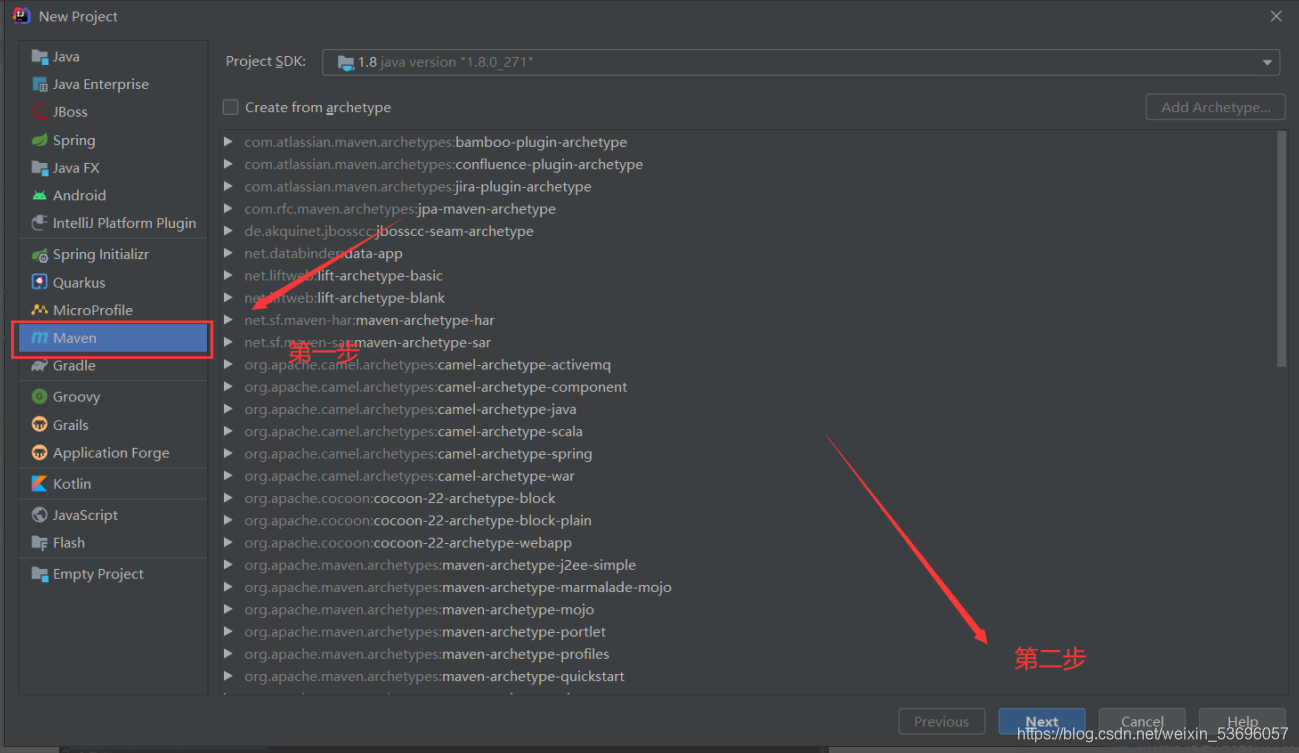Image resolution: width=1299 pixels, height=753 pixels.
Task: Click the Cancel button
Action: point(1142,721)
